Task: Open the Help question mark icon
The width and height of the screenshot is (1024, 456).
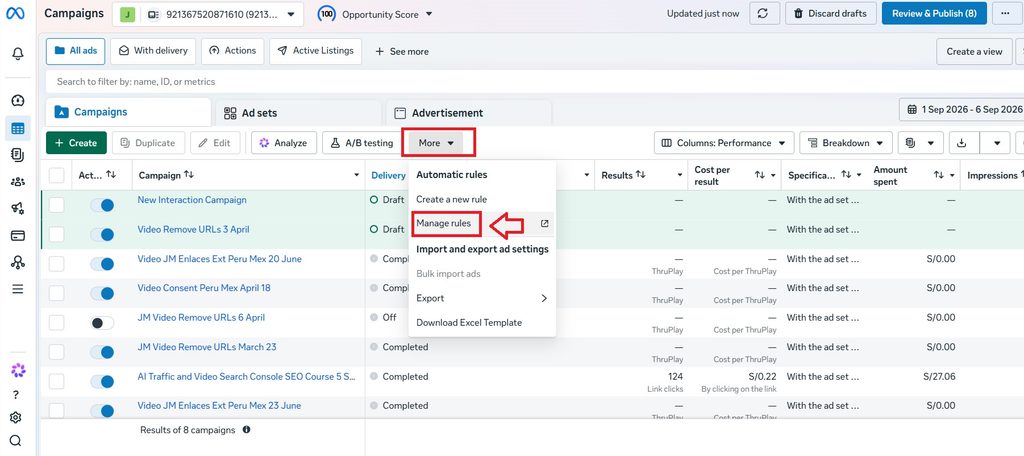Action: pos(16,395)
